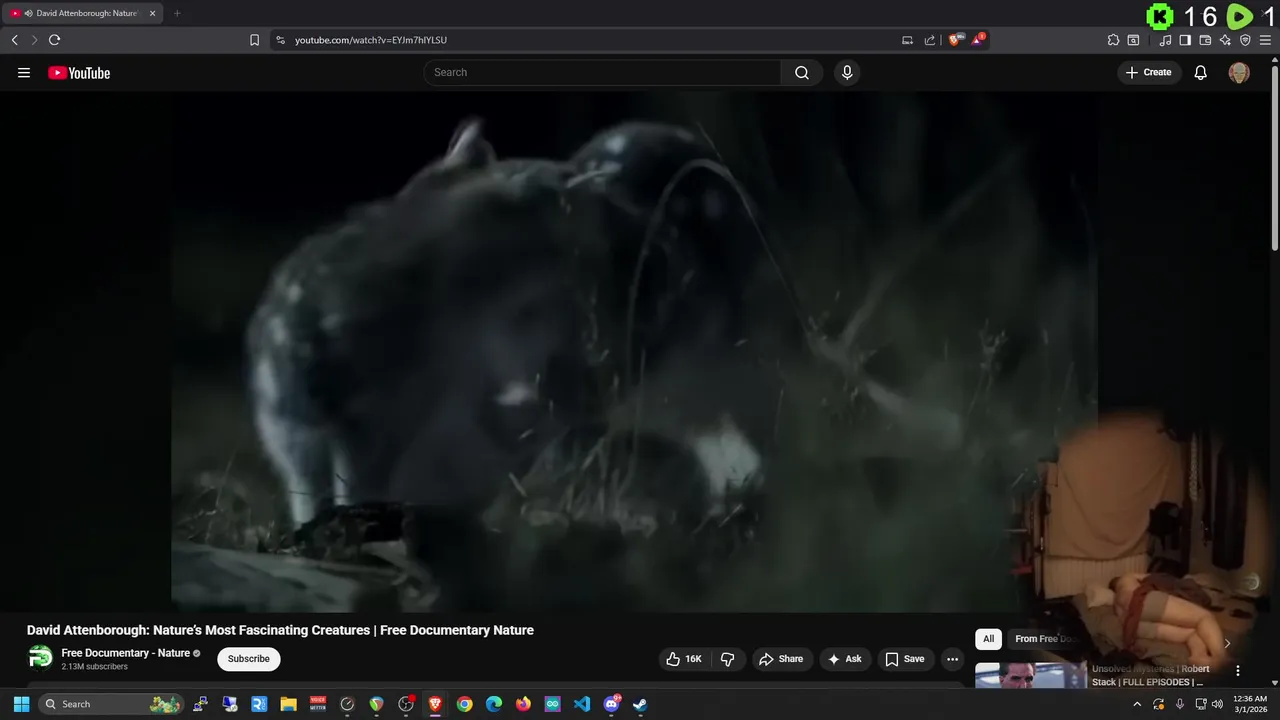View site information left of the URL
The width and height of the screenshot is (1280, 720).
[x=280, y=40]
